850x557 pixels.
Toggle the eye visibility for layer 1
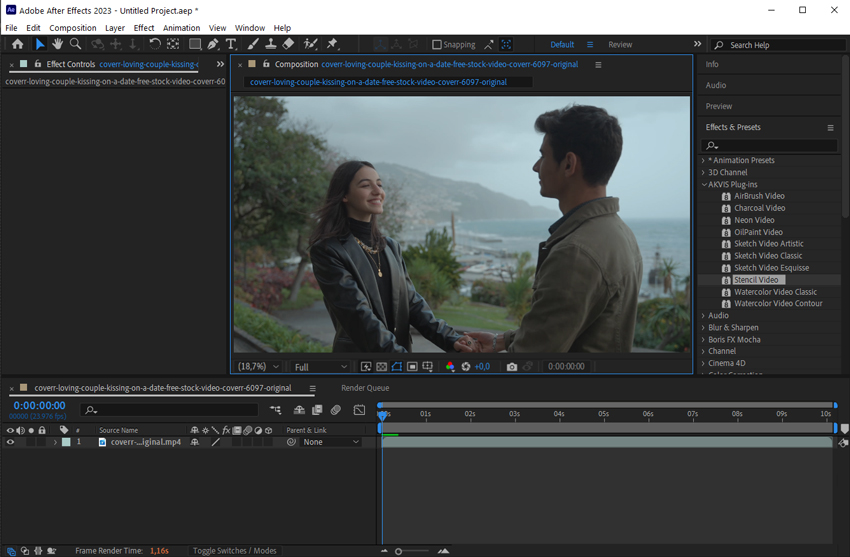[x=10, y=442]
